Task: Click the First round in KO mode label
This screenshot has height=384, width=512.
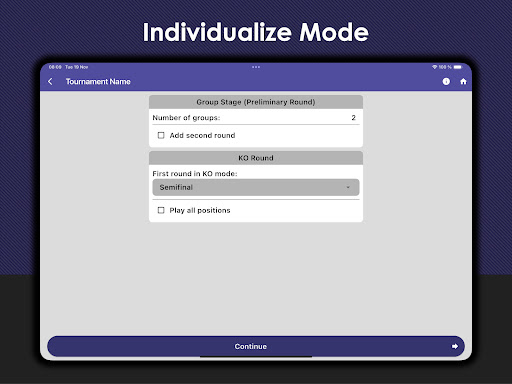Action: tap(195, 174)
